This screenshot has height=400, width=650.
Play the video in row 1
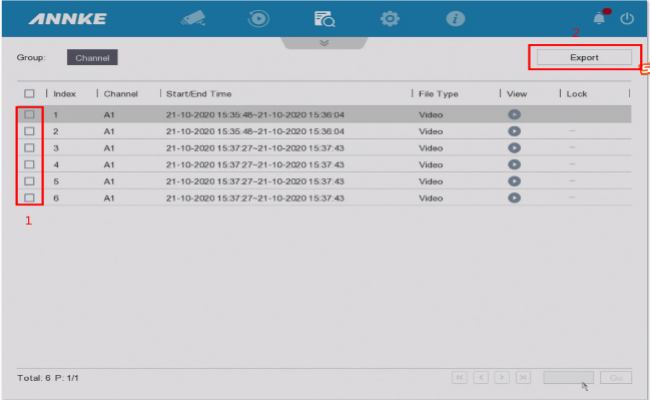(x=514, y=115)
